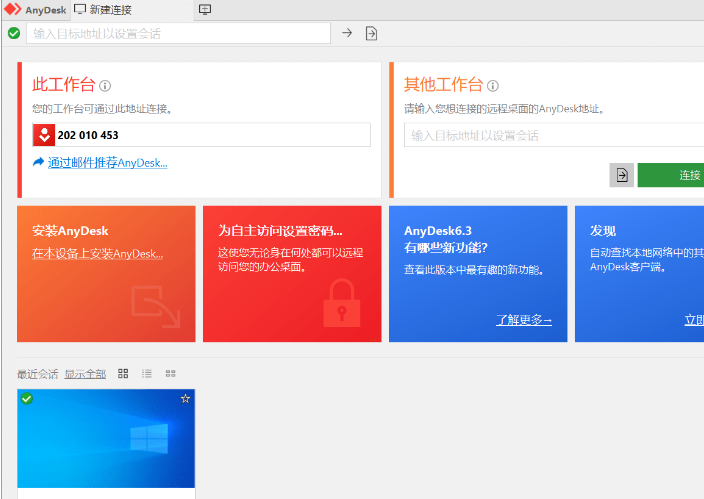The height and width of the screenshot is (499, 704).
Task: Click share arrow icon beside invite link
Action: click(39, 162)
